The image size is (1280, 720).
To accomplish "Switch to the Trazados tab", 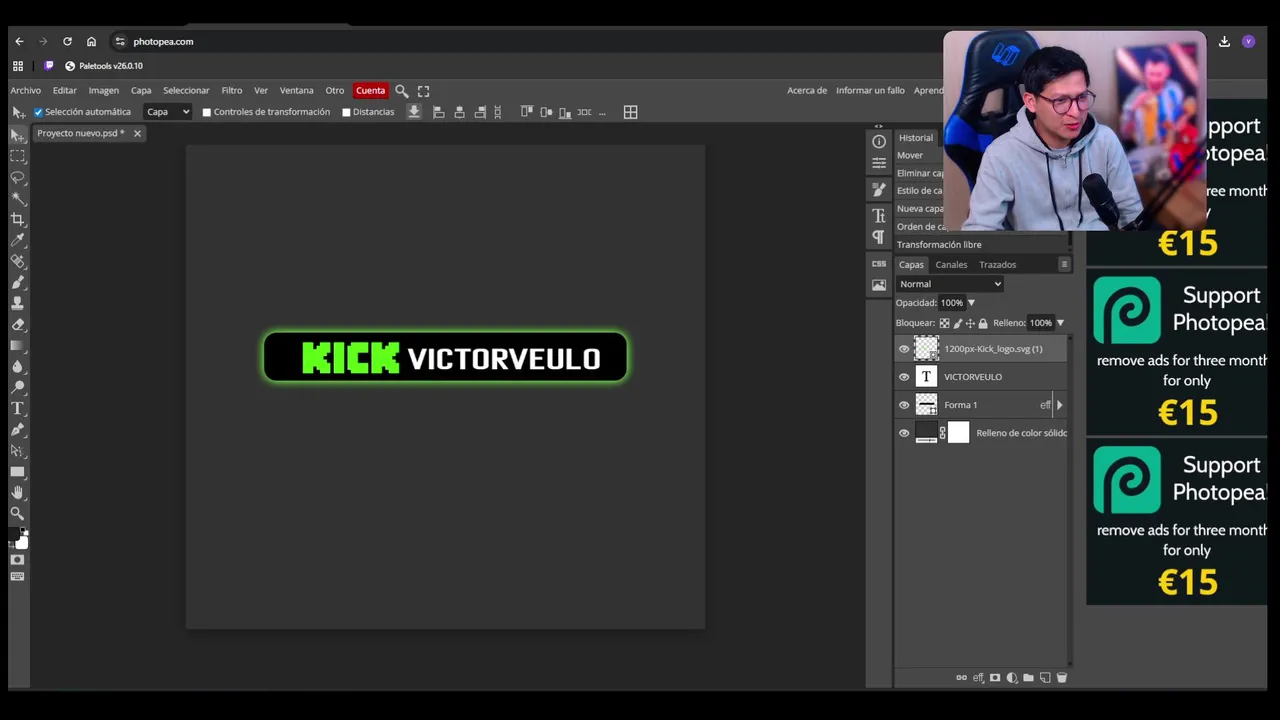I will tap(997, 265).
